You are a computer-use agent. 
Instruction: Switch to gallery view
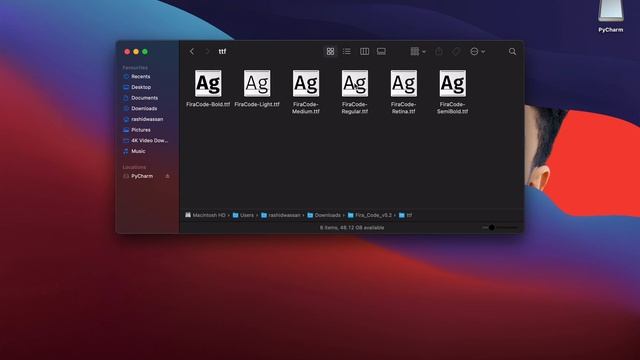[381, 51]
